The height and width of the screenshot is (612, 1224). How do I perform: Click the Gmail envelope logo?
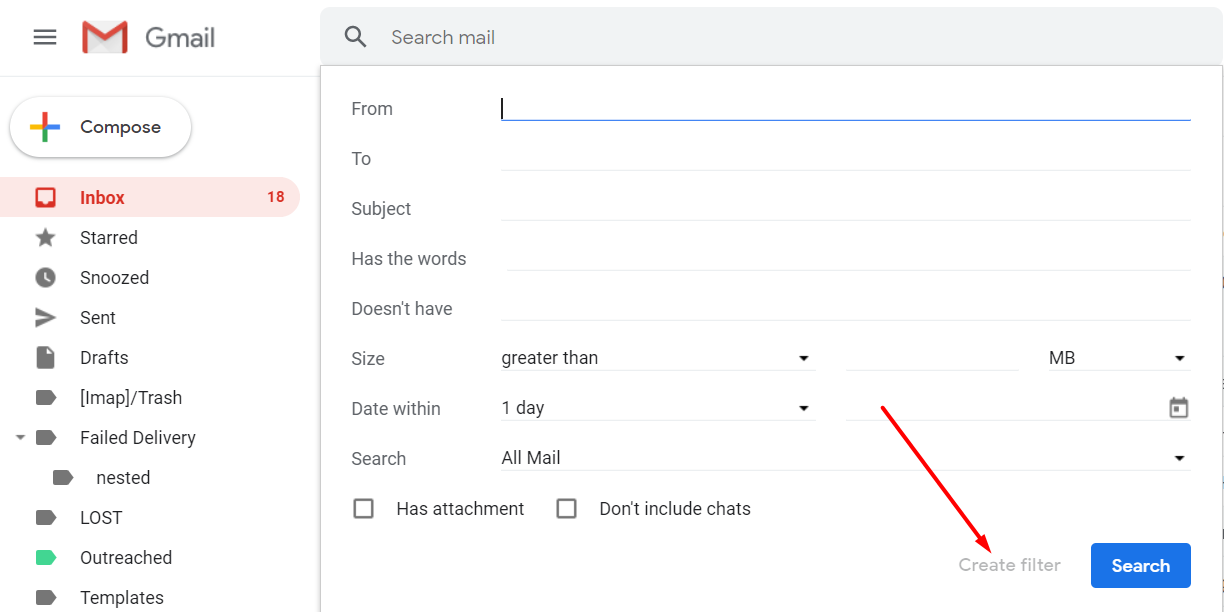click(x=105, y=38)
